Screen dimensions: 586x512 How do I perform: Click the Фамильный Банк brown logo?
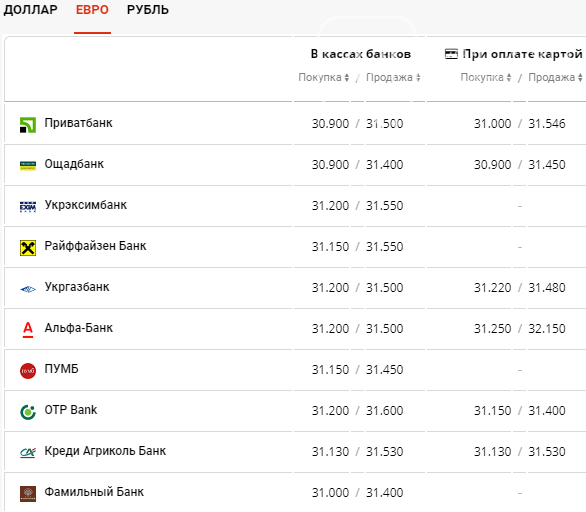click(28, 494)
